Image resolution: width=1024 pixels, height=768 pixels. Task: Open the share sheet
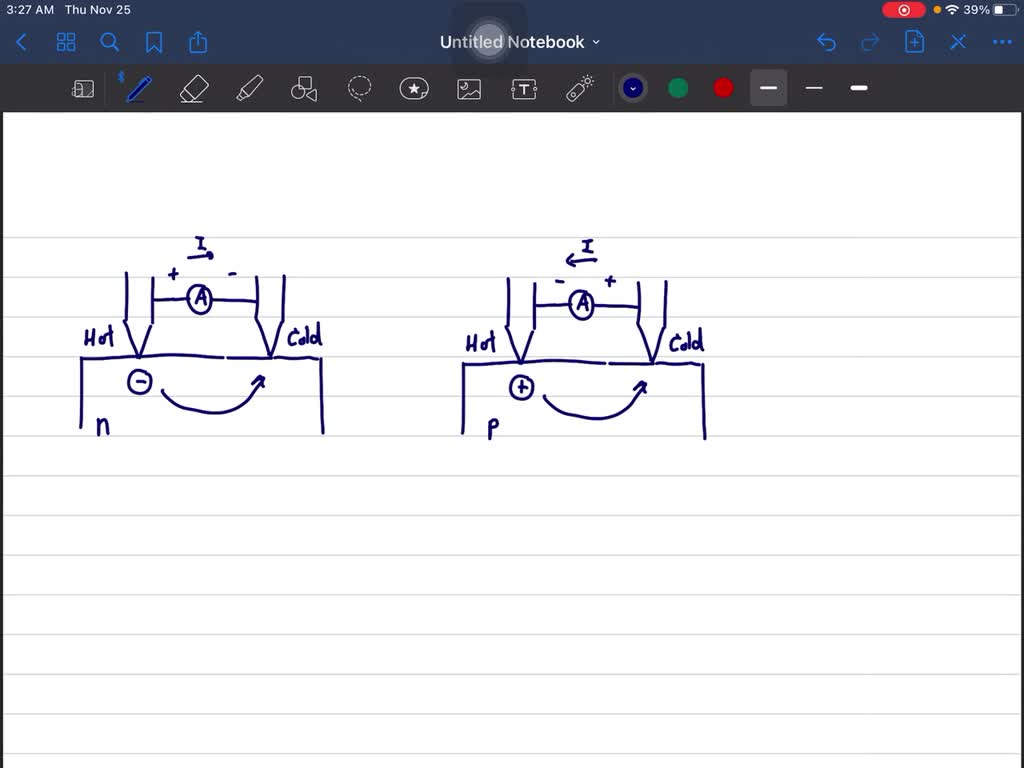click(x=197, y=42)
